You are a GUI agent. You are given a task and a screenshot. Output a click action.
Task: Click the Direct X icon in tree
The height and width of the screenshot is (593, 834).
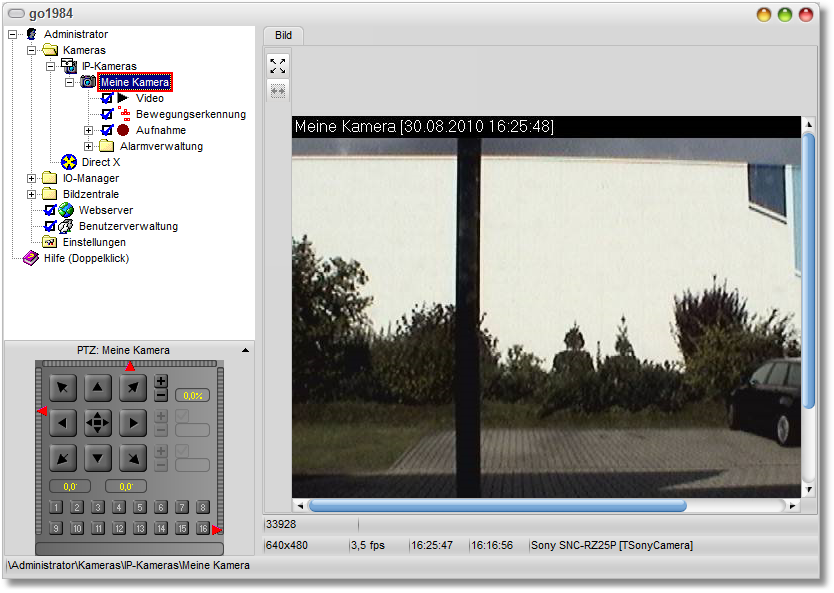69,162
